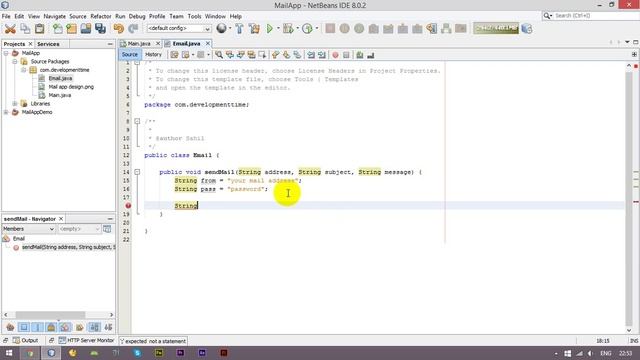
Task: Click the error marker on line 18
Action: pyautogui.click(x=128, y=206)
